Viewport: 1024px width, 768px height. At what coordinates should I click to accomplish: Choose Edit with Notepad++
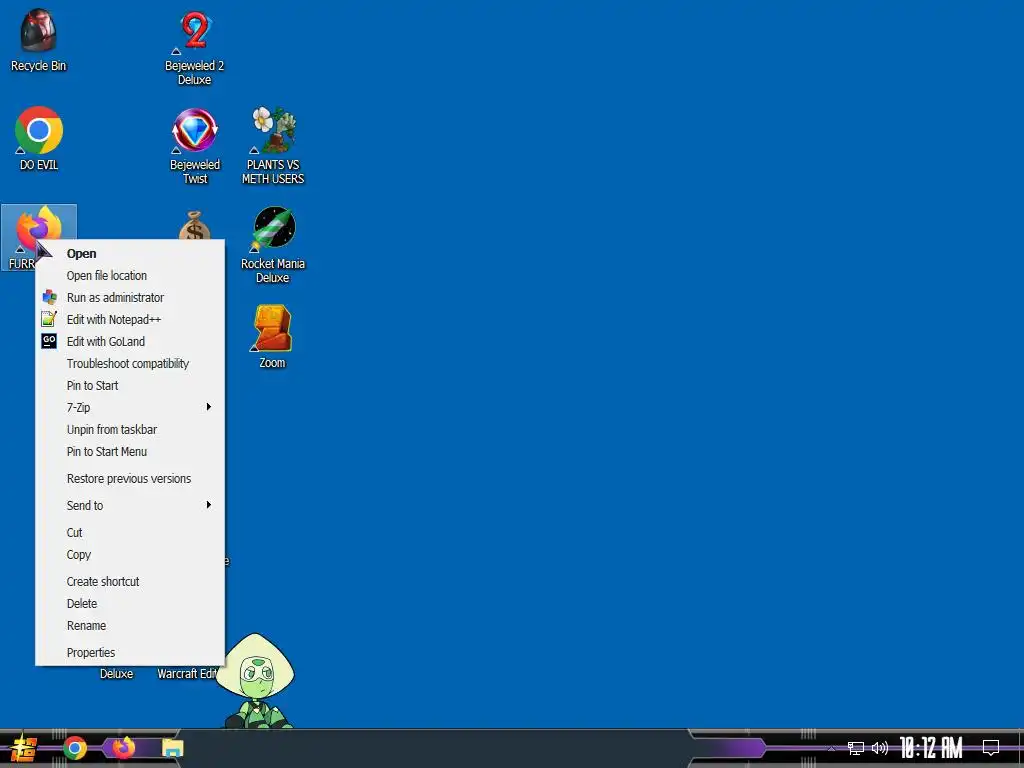coord(129,320)
